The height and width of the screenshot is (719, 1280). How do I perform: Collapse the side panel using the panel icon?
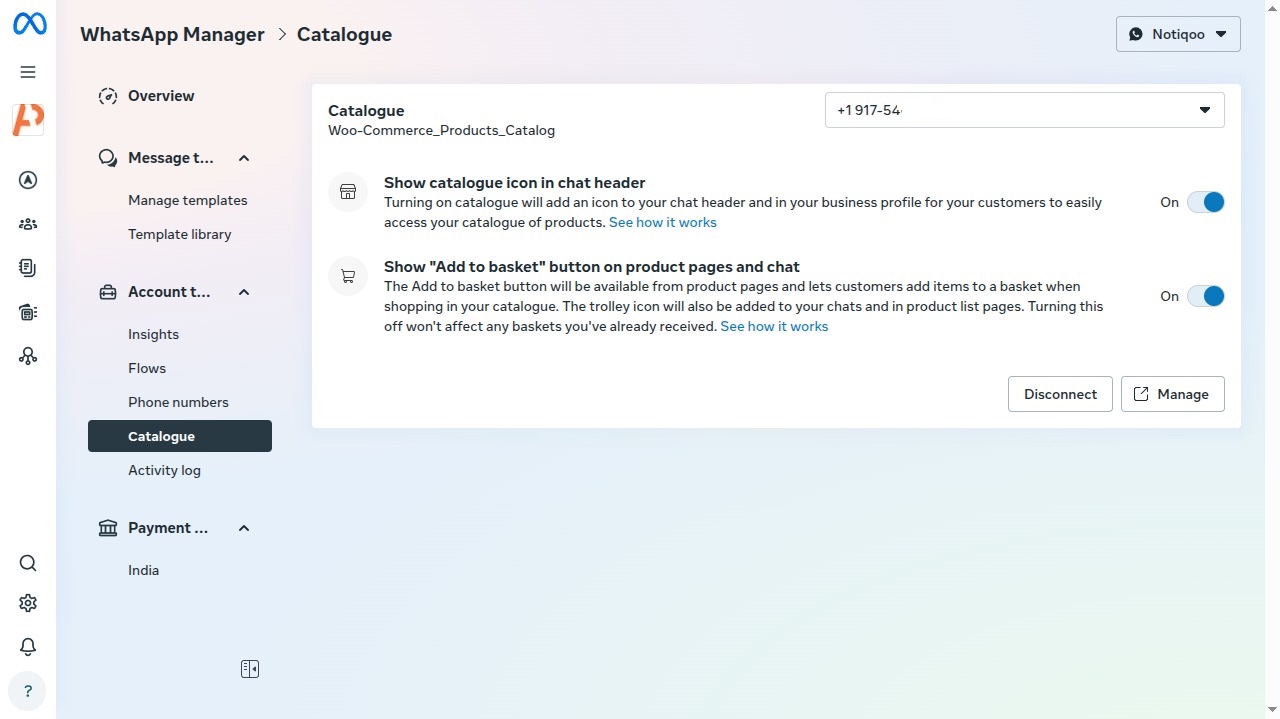click(250, 669)
